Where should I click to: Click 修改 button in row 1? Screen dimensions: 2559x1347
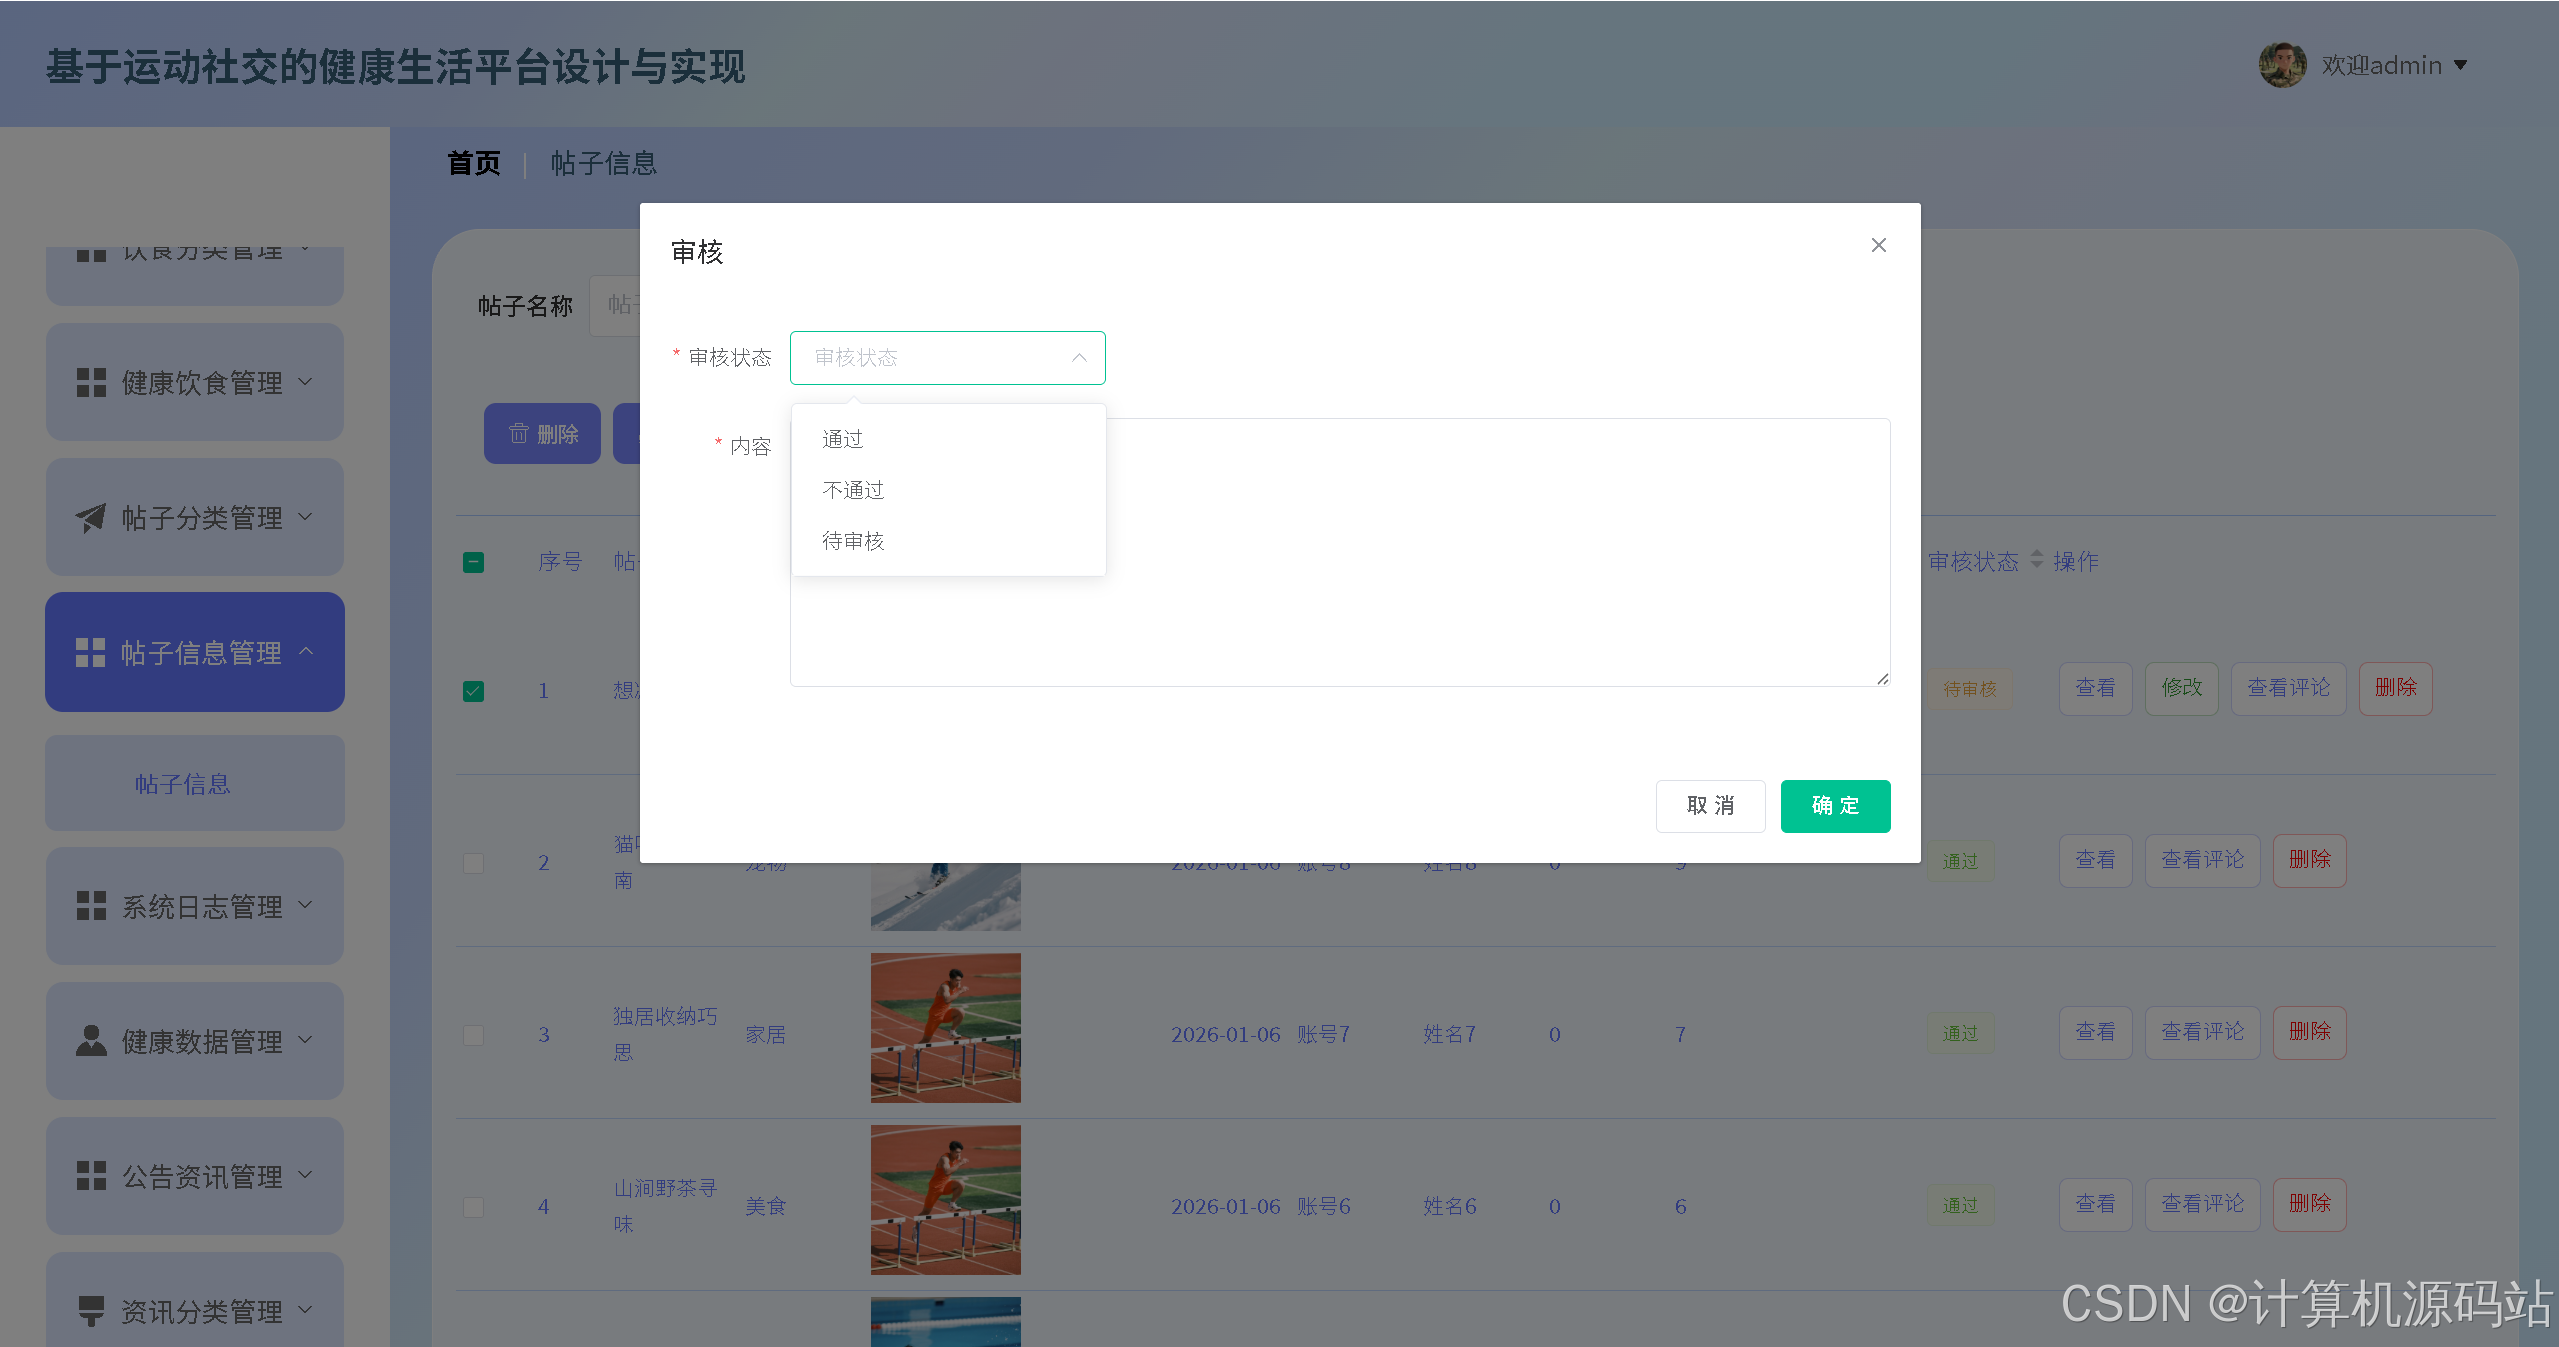2181,688
